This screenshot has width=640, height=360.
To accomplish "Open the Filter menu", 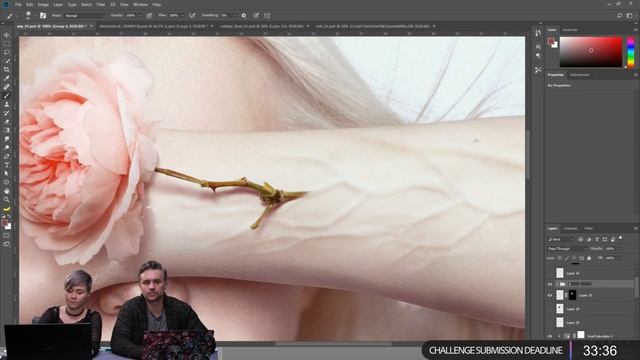I will (101, 4).
